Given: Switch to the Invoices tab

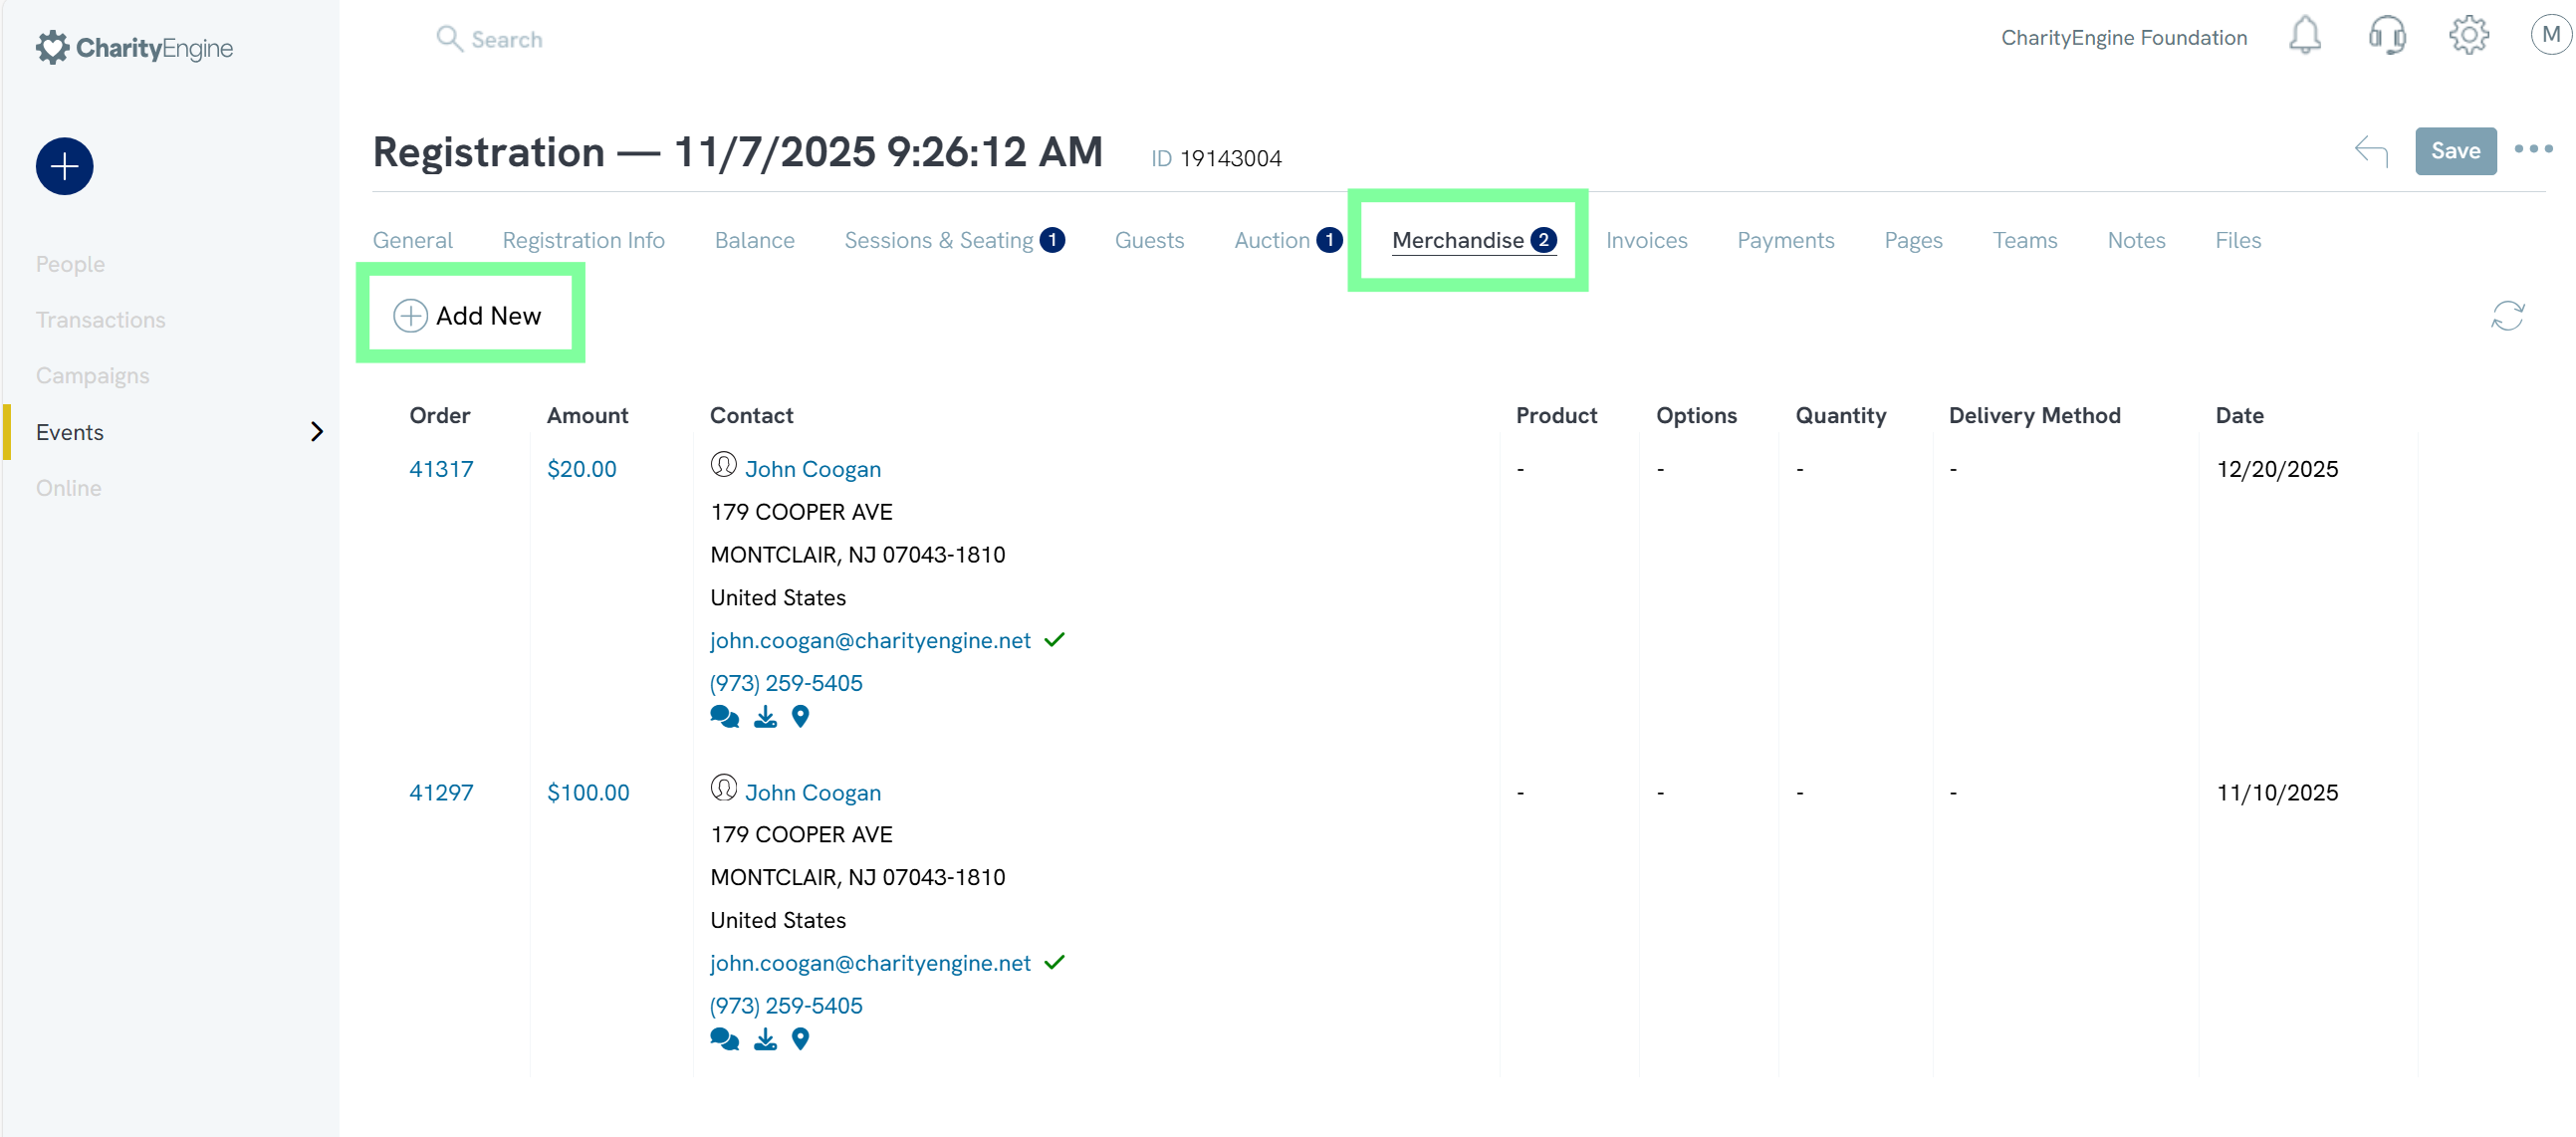Looking at the screenshot, I should [x=1646, y=240].
